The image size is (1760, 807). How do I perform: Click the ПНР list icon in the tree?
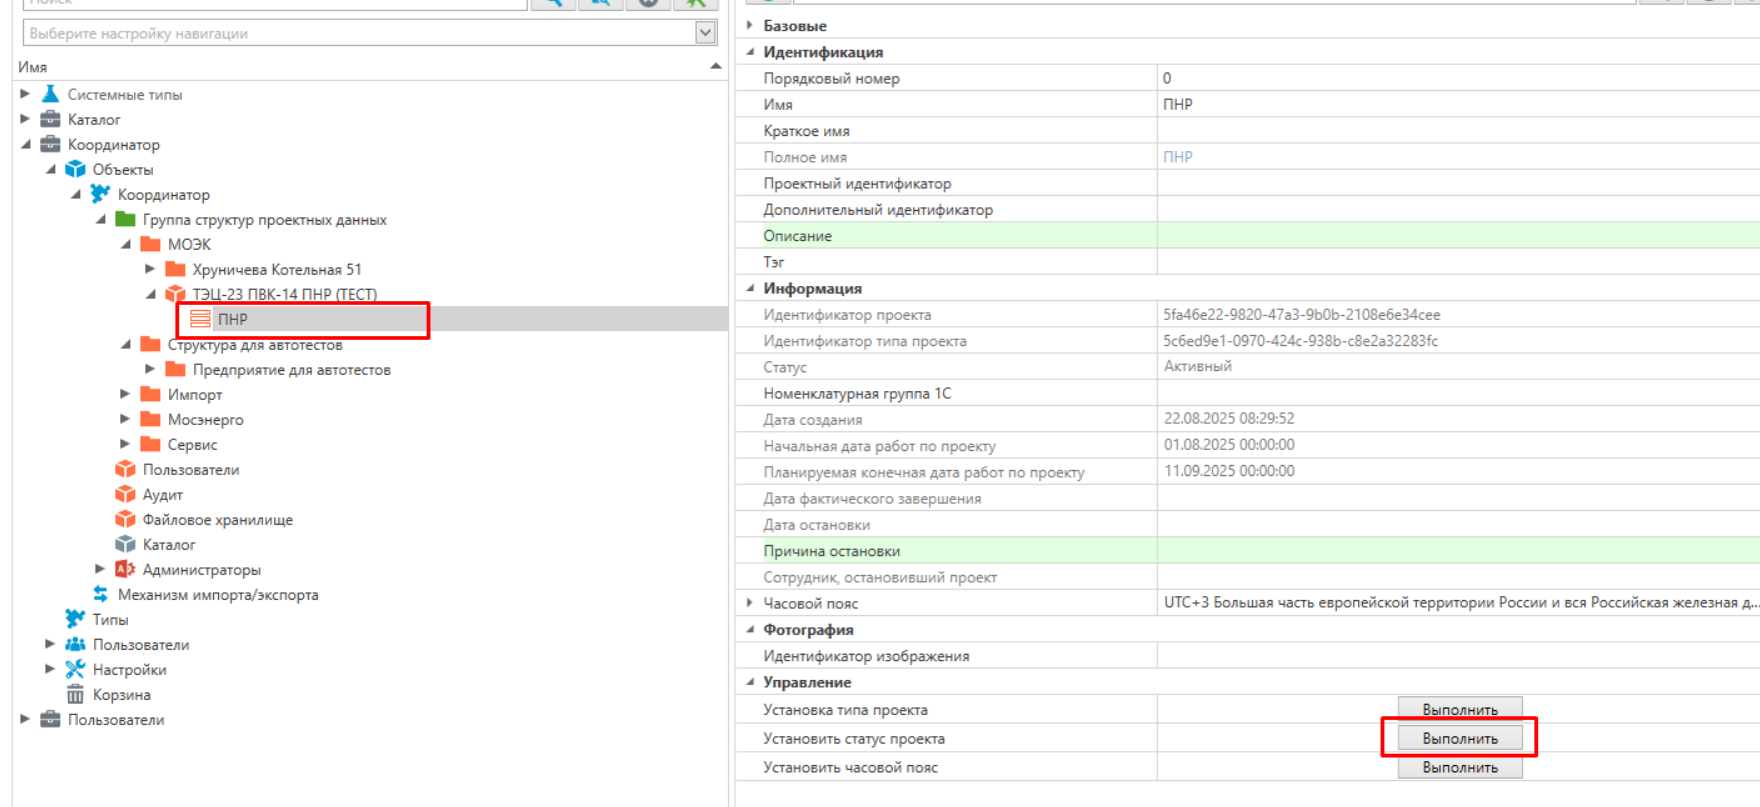point(200,319)
